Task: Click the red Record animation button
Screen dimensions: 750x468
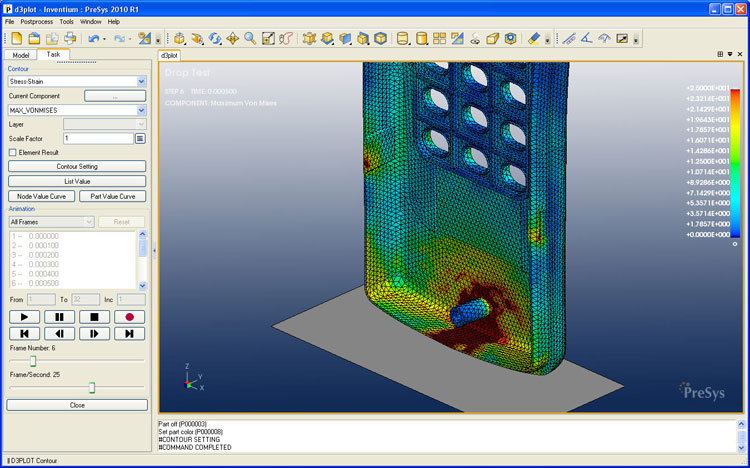Action: pos(129,317)
